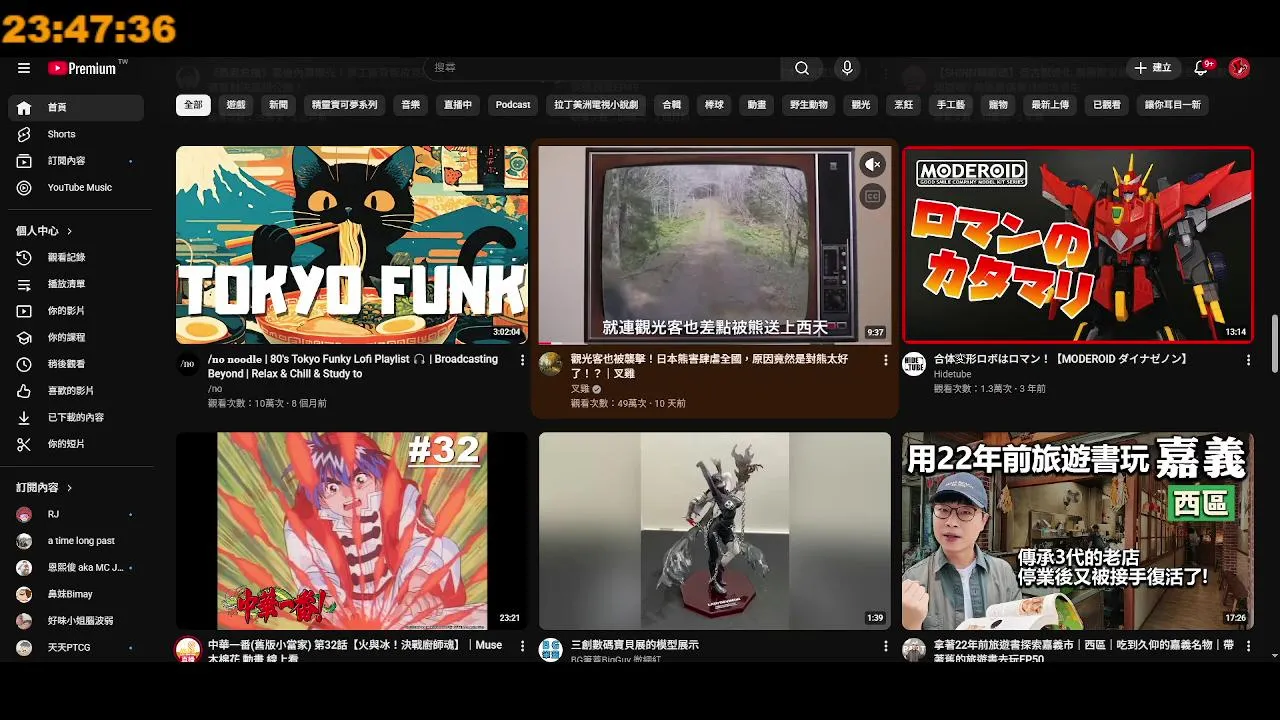
Task: Open 好味小姐腦波弱 channel
Action: (x=76, y=621)
